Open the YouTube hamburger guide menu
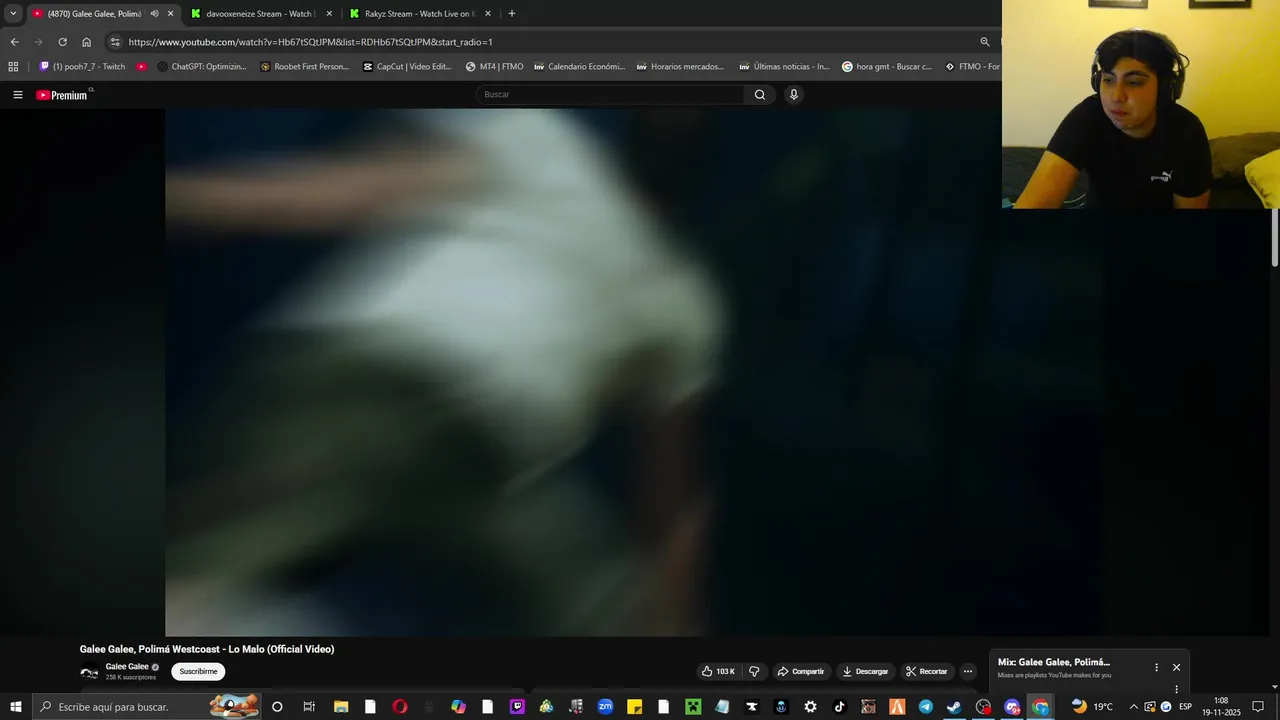The height and width of the screenshot is (720, 1280). coord(18,95)
